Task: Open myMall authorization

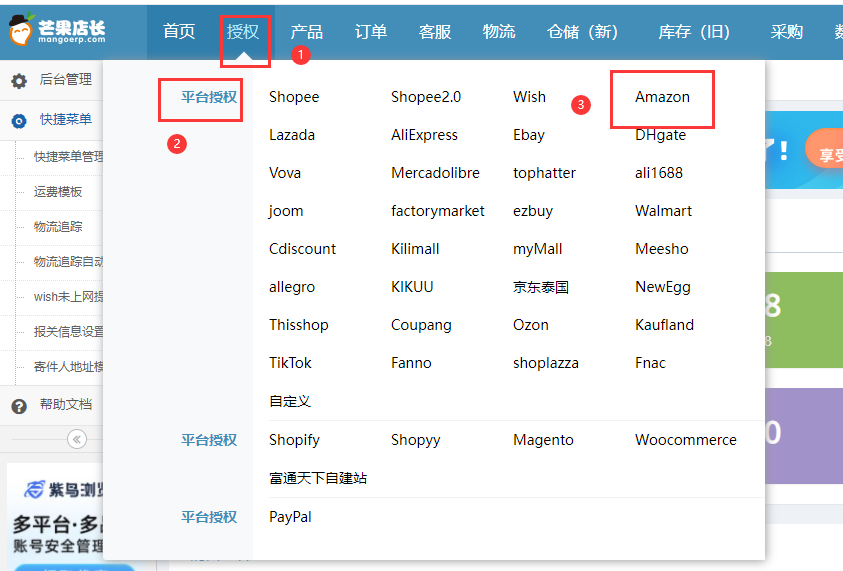Action: (x=538, y=249)
